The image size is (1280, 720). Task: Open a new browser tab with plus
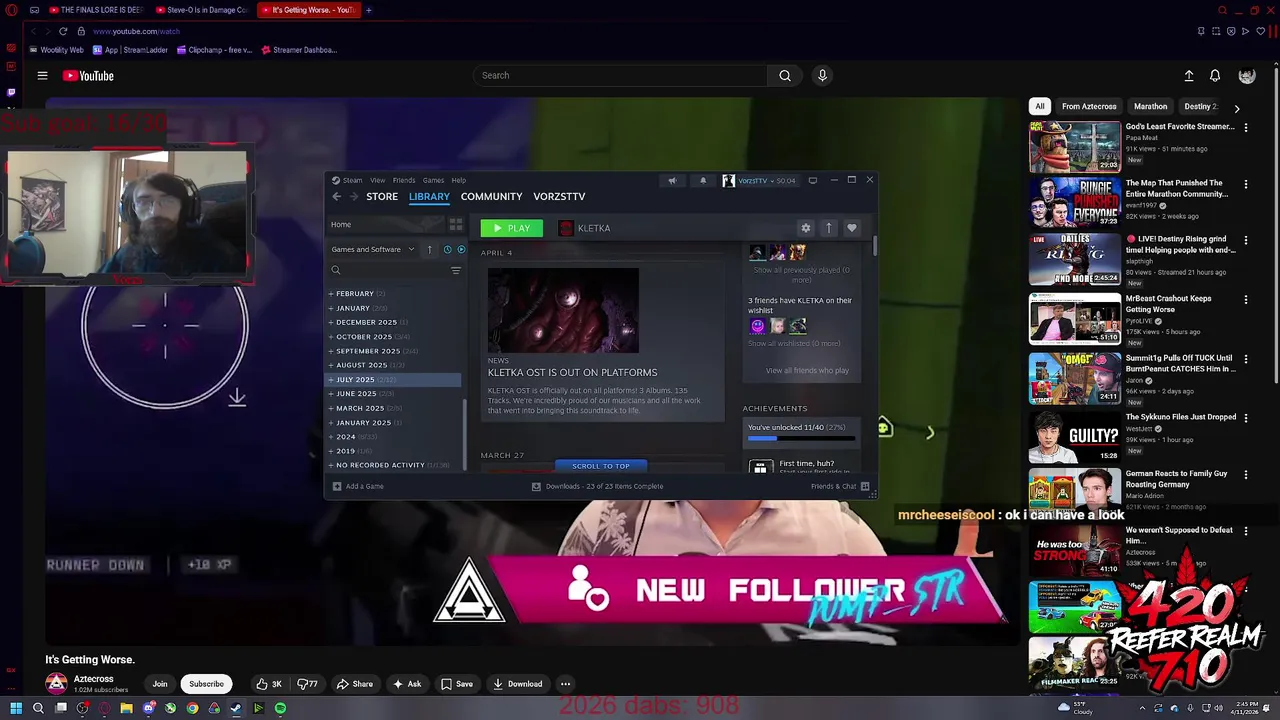[x=368, y=10]
